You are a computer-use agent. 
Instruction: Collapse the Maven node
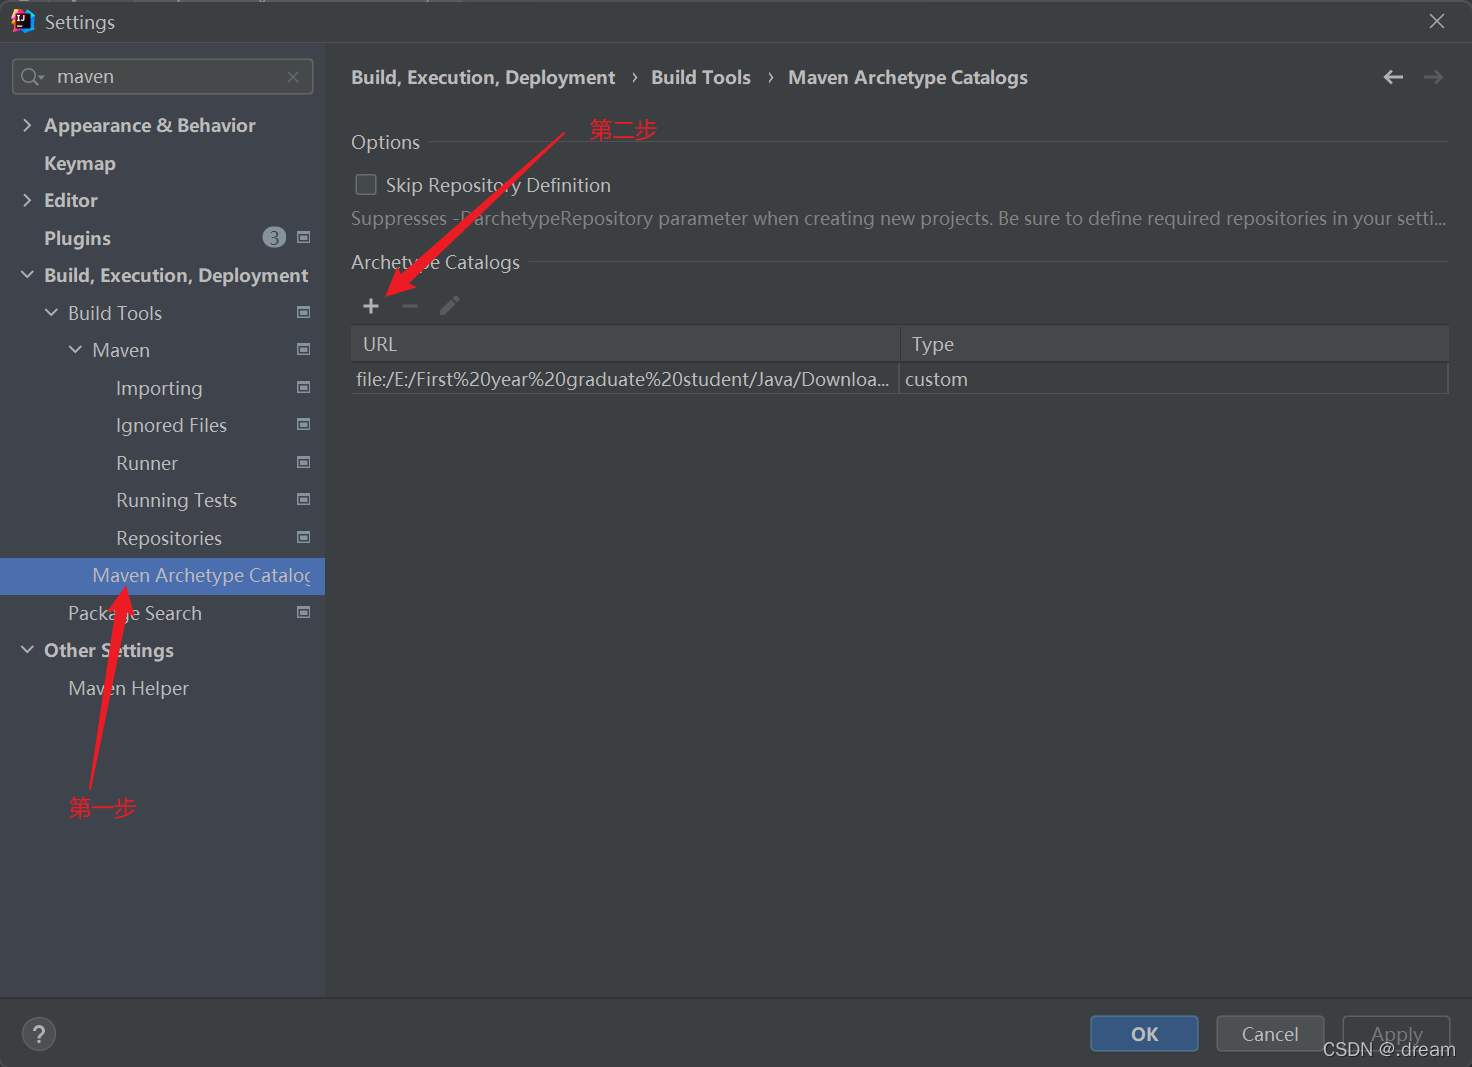tap(75, 350)
